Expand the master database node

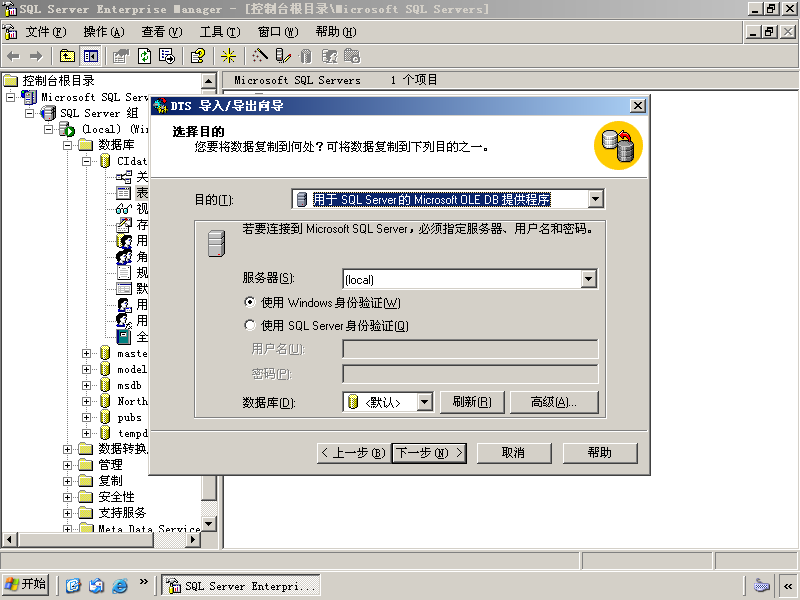(x=86, y=353)
